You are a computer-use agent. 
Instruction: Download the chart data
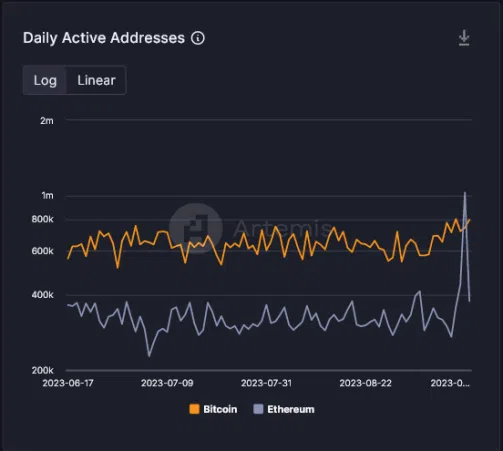point(464,38)
